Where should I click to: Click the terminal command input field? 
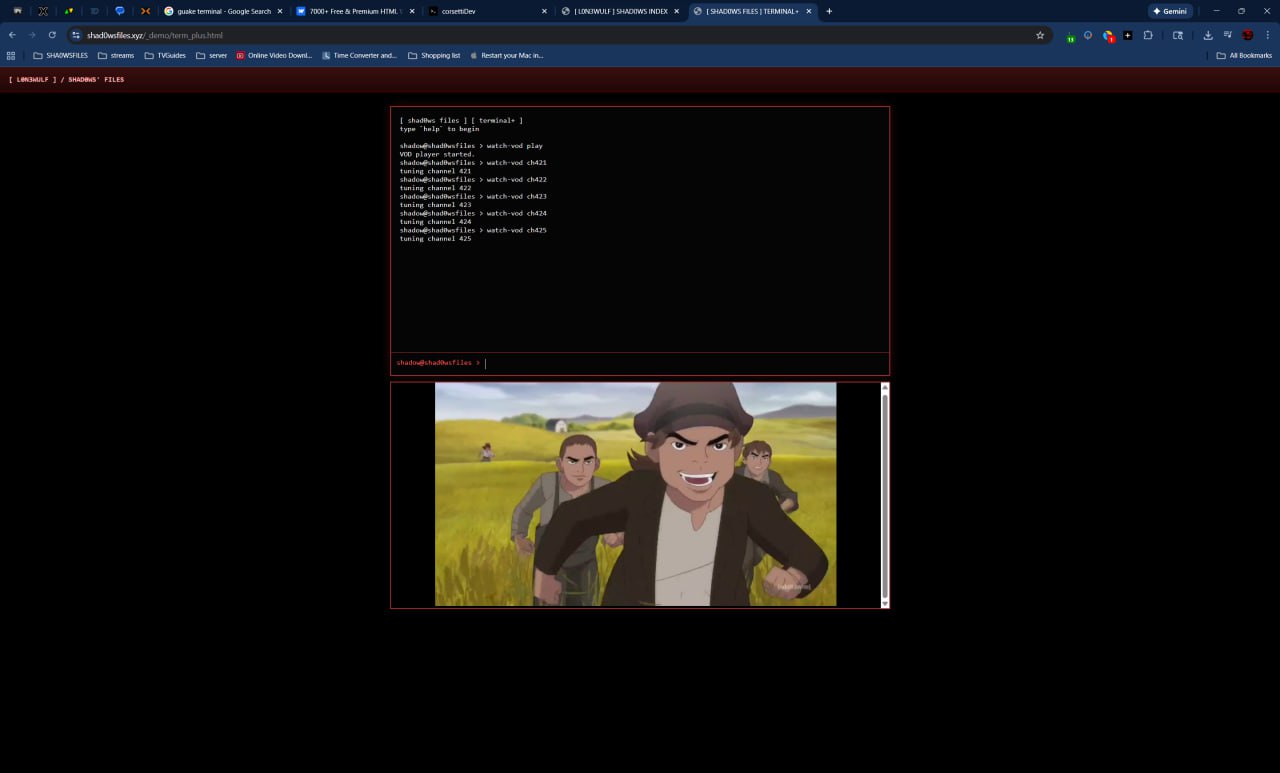(680, 363)
